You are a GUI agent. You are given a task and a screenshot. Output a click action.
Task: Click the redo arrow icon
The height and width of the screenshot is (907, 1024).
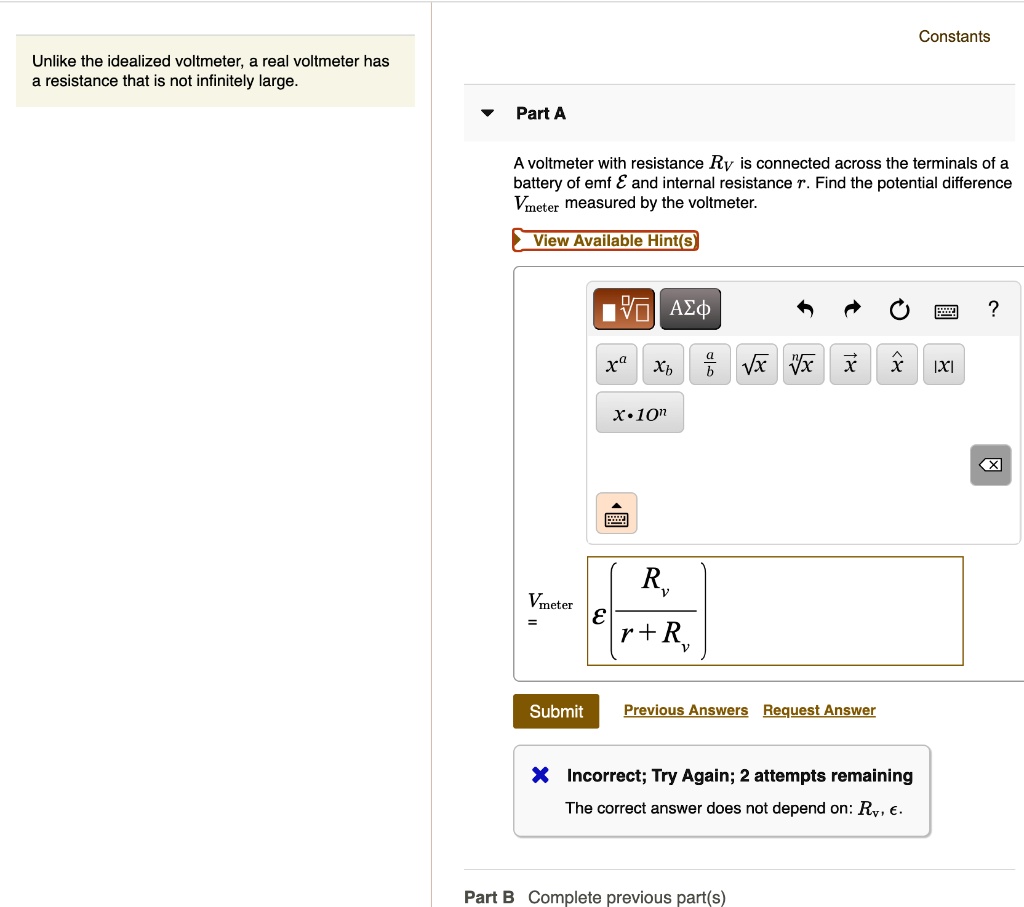click(851, 310)
